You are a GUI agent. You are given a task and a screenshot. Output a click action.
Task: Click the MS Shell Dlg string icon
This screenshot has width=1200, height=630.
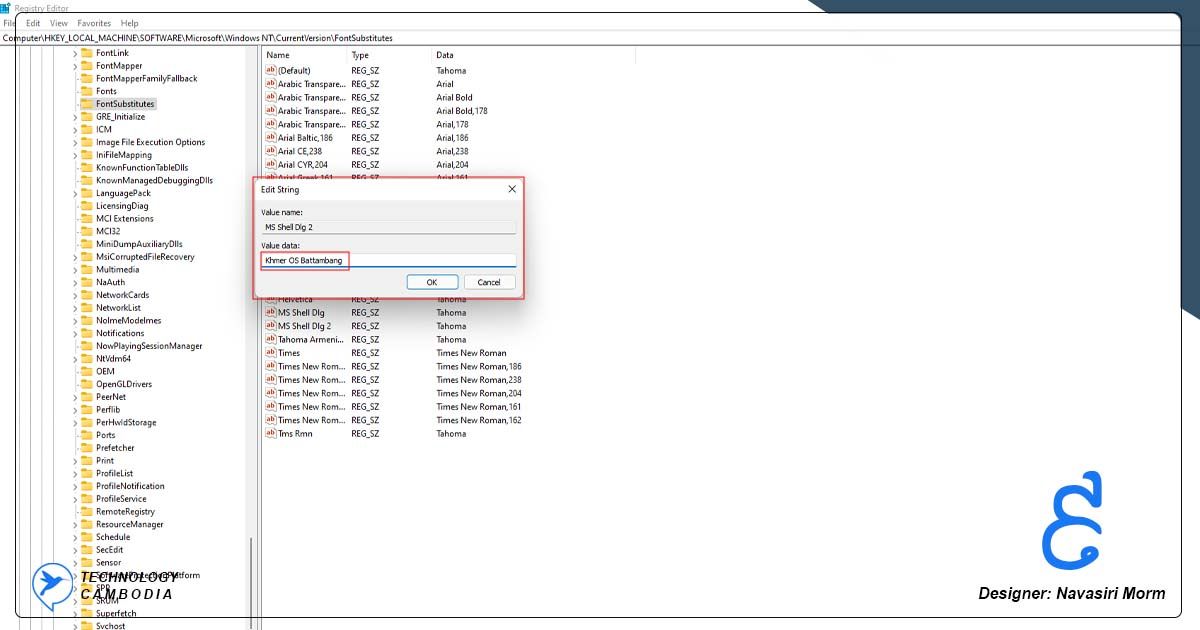[270, 313]
